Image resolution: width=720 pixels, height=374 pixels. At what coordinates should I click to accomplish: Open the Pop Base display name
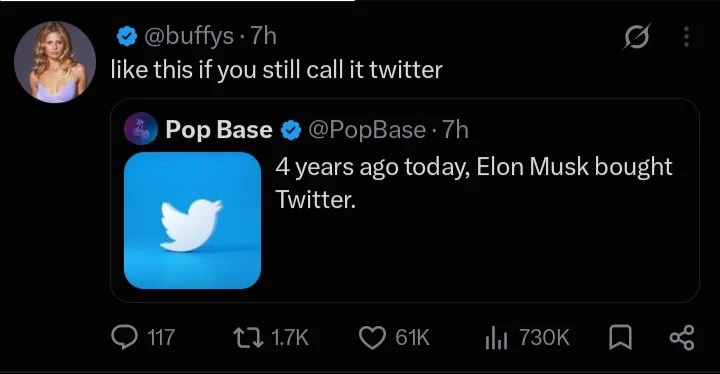(x=219, y=130)
